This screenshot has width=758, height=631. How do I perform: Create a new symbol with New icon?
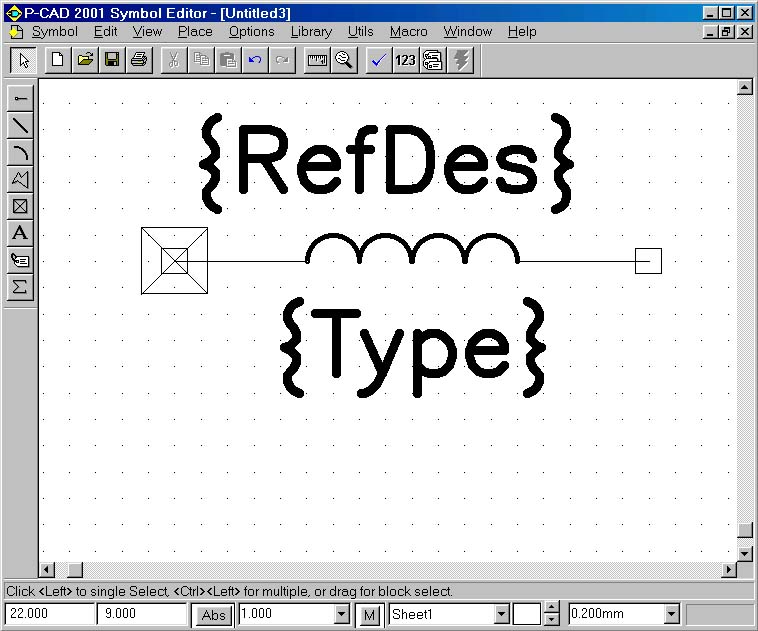coord(58,60)
